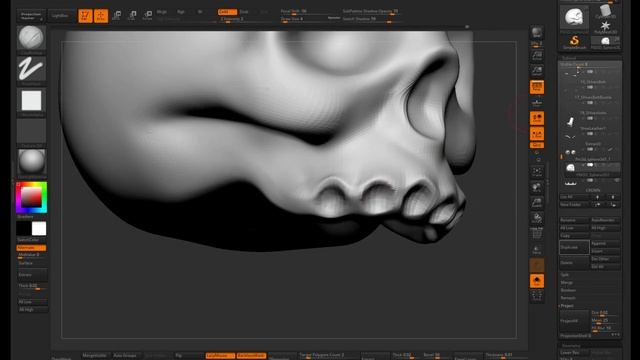
Task: Open the LightBox browser
Action: pyautogui.click(x=60, y=16)
